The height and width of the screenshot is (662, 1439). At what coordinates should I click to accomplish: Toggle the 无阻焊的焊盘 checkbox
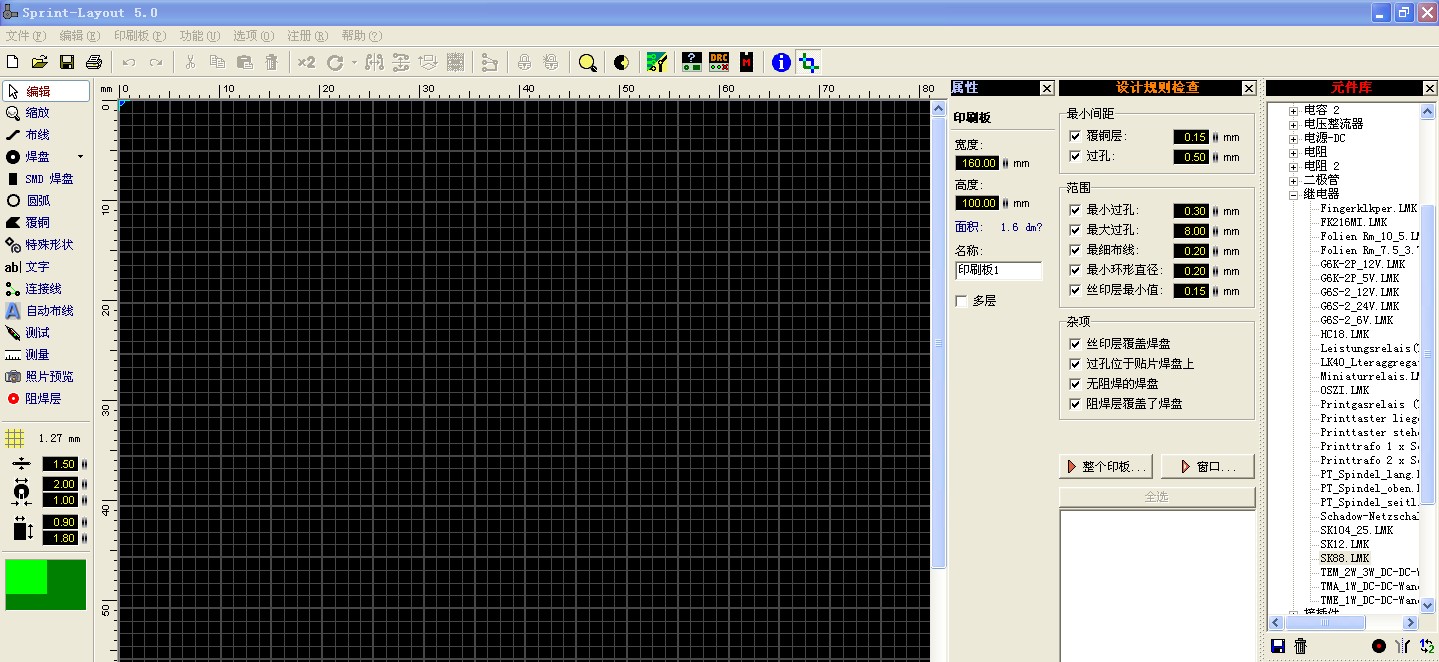tap(1075, 384)
